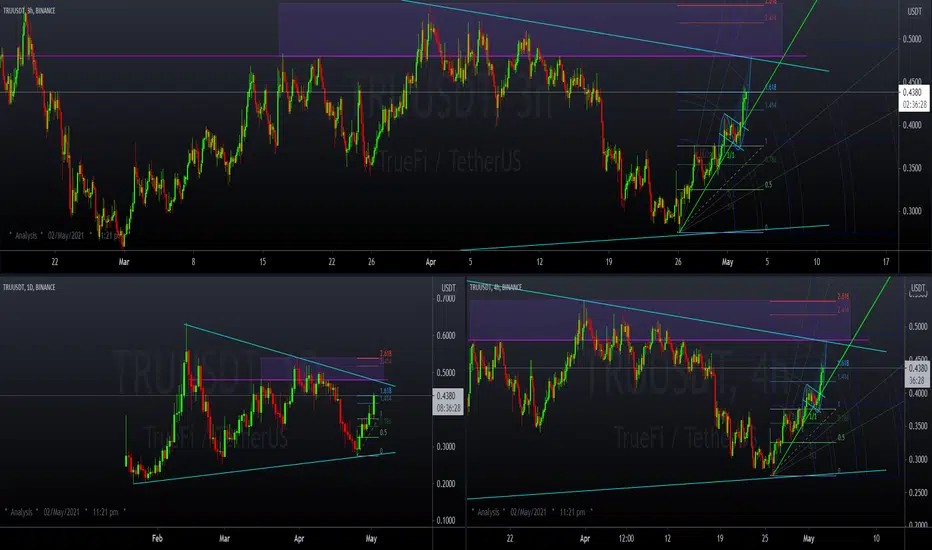This screenshot has height=550, width=932.
Task: Click the 0.6000 price level on the 1D chart scale
Action: pyautogui.click(x=446, y=335)
